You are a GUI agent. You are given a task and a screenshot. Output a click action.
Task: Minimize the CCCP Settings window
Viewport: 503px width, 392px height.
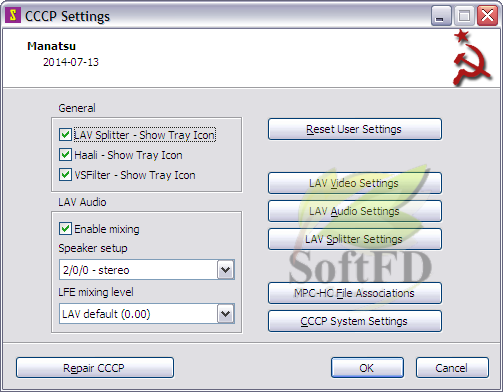point(441,16)
